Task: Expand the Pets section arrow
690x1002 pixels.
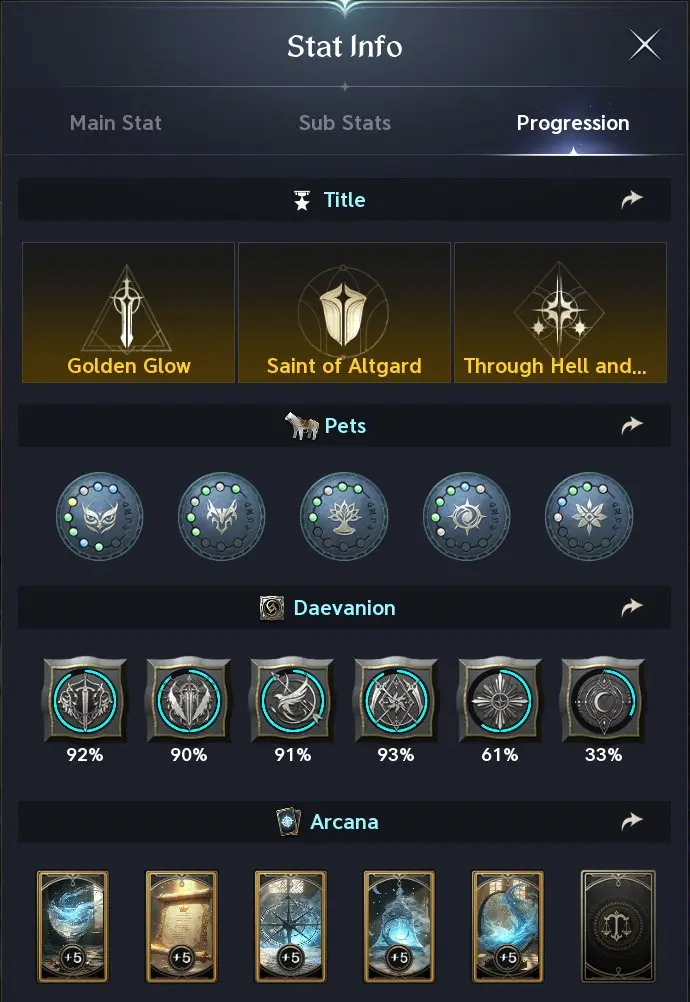Action: (631, 426)
